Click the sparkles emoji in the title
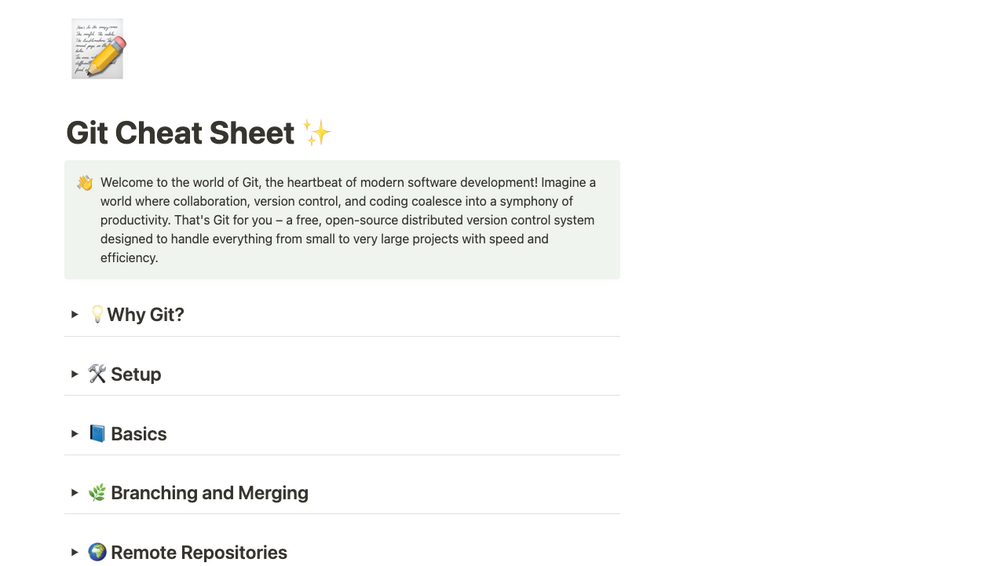Viewport: 1005px width, 566px height. (317, 133)
